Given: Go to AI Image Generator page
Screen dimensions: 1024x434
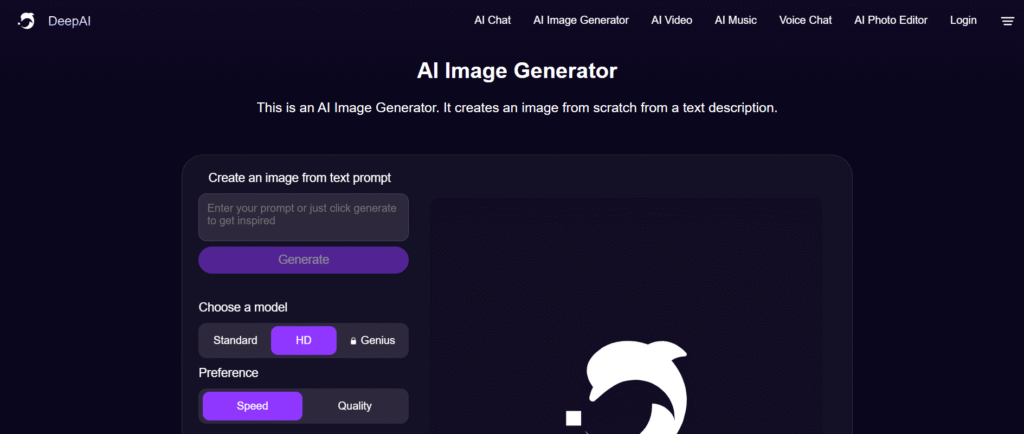Looking at the screenshot, I should point(581,20).
